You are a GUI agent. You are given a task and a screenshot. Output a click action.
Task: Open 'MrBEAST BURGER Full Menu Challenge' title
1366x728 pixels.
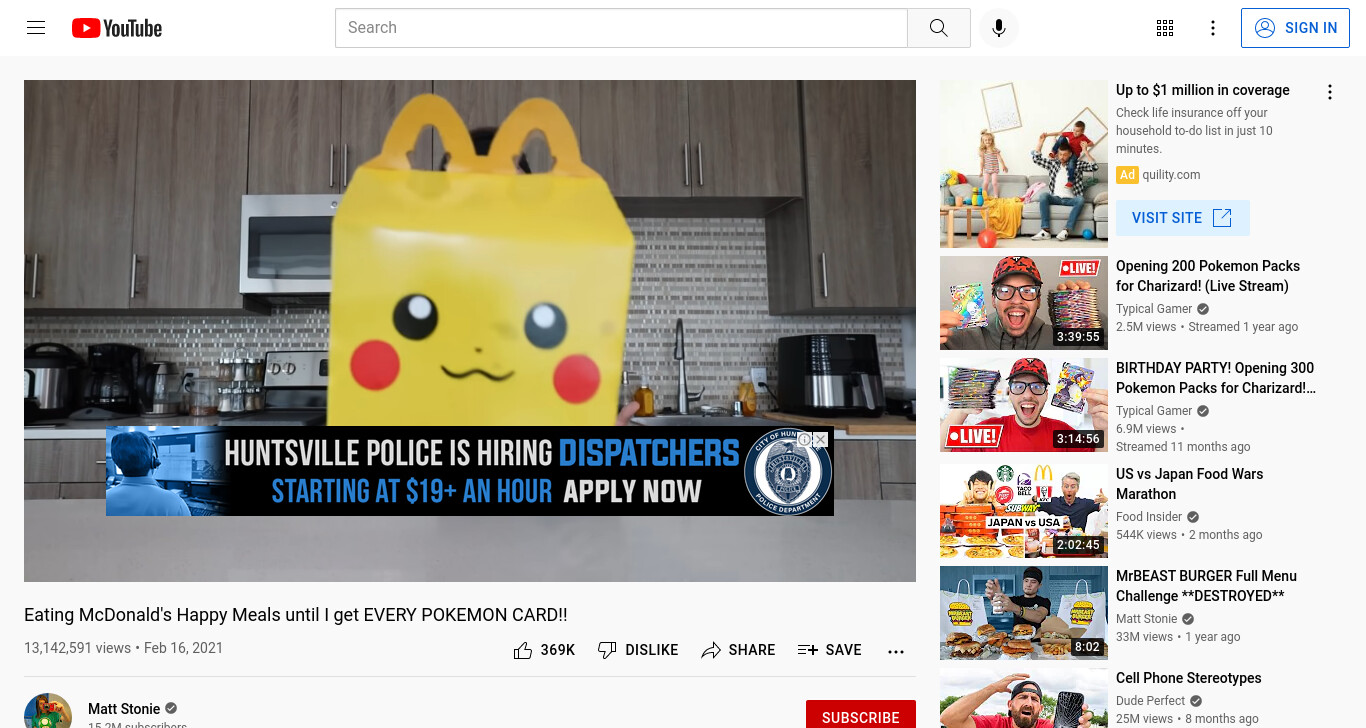(x=1207, y=586)
